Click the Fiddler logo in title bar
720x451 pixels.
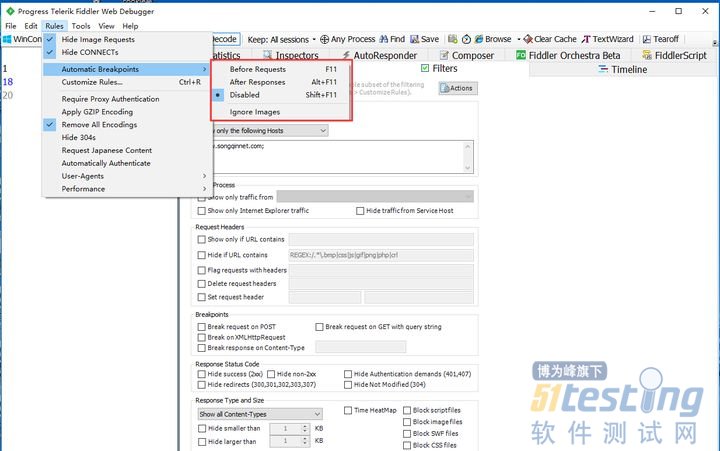10,11
